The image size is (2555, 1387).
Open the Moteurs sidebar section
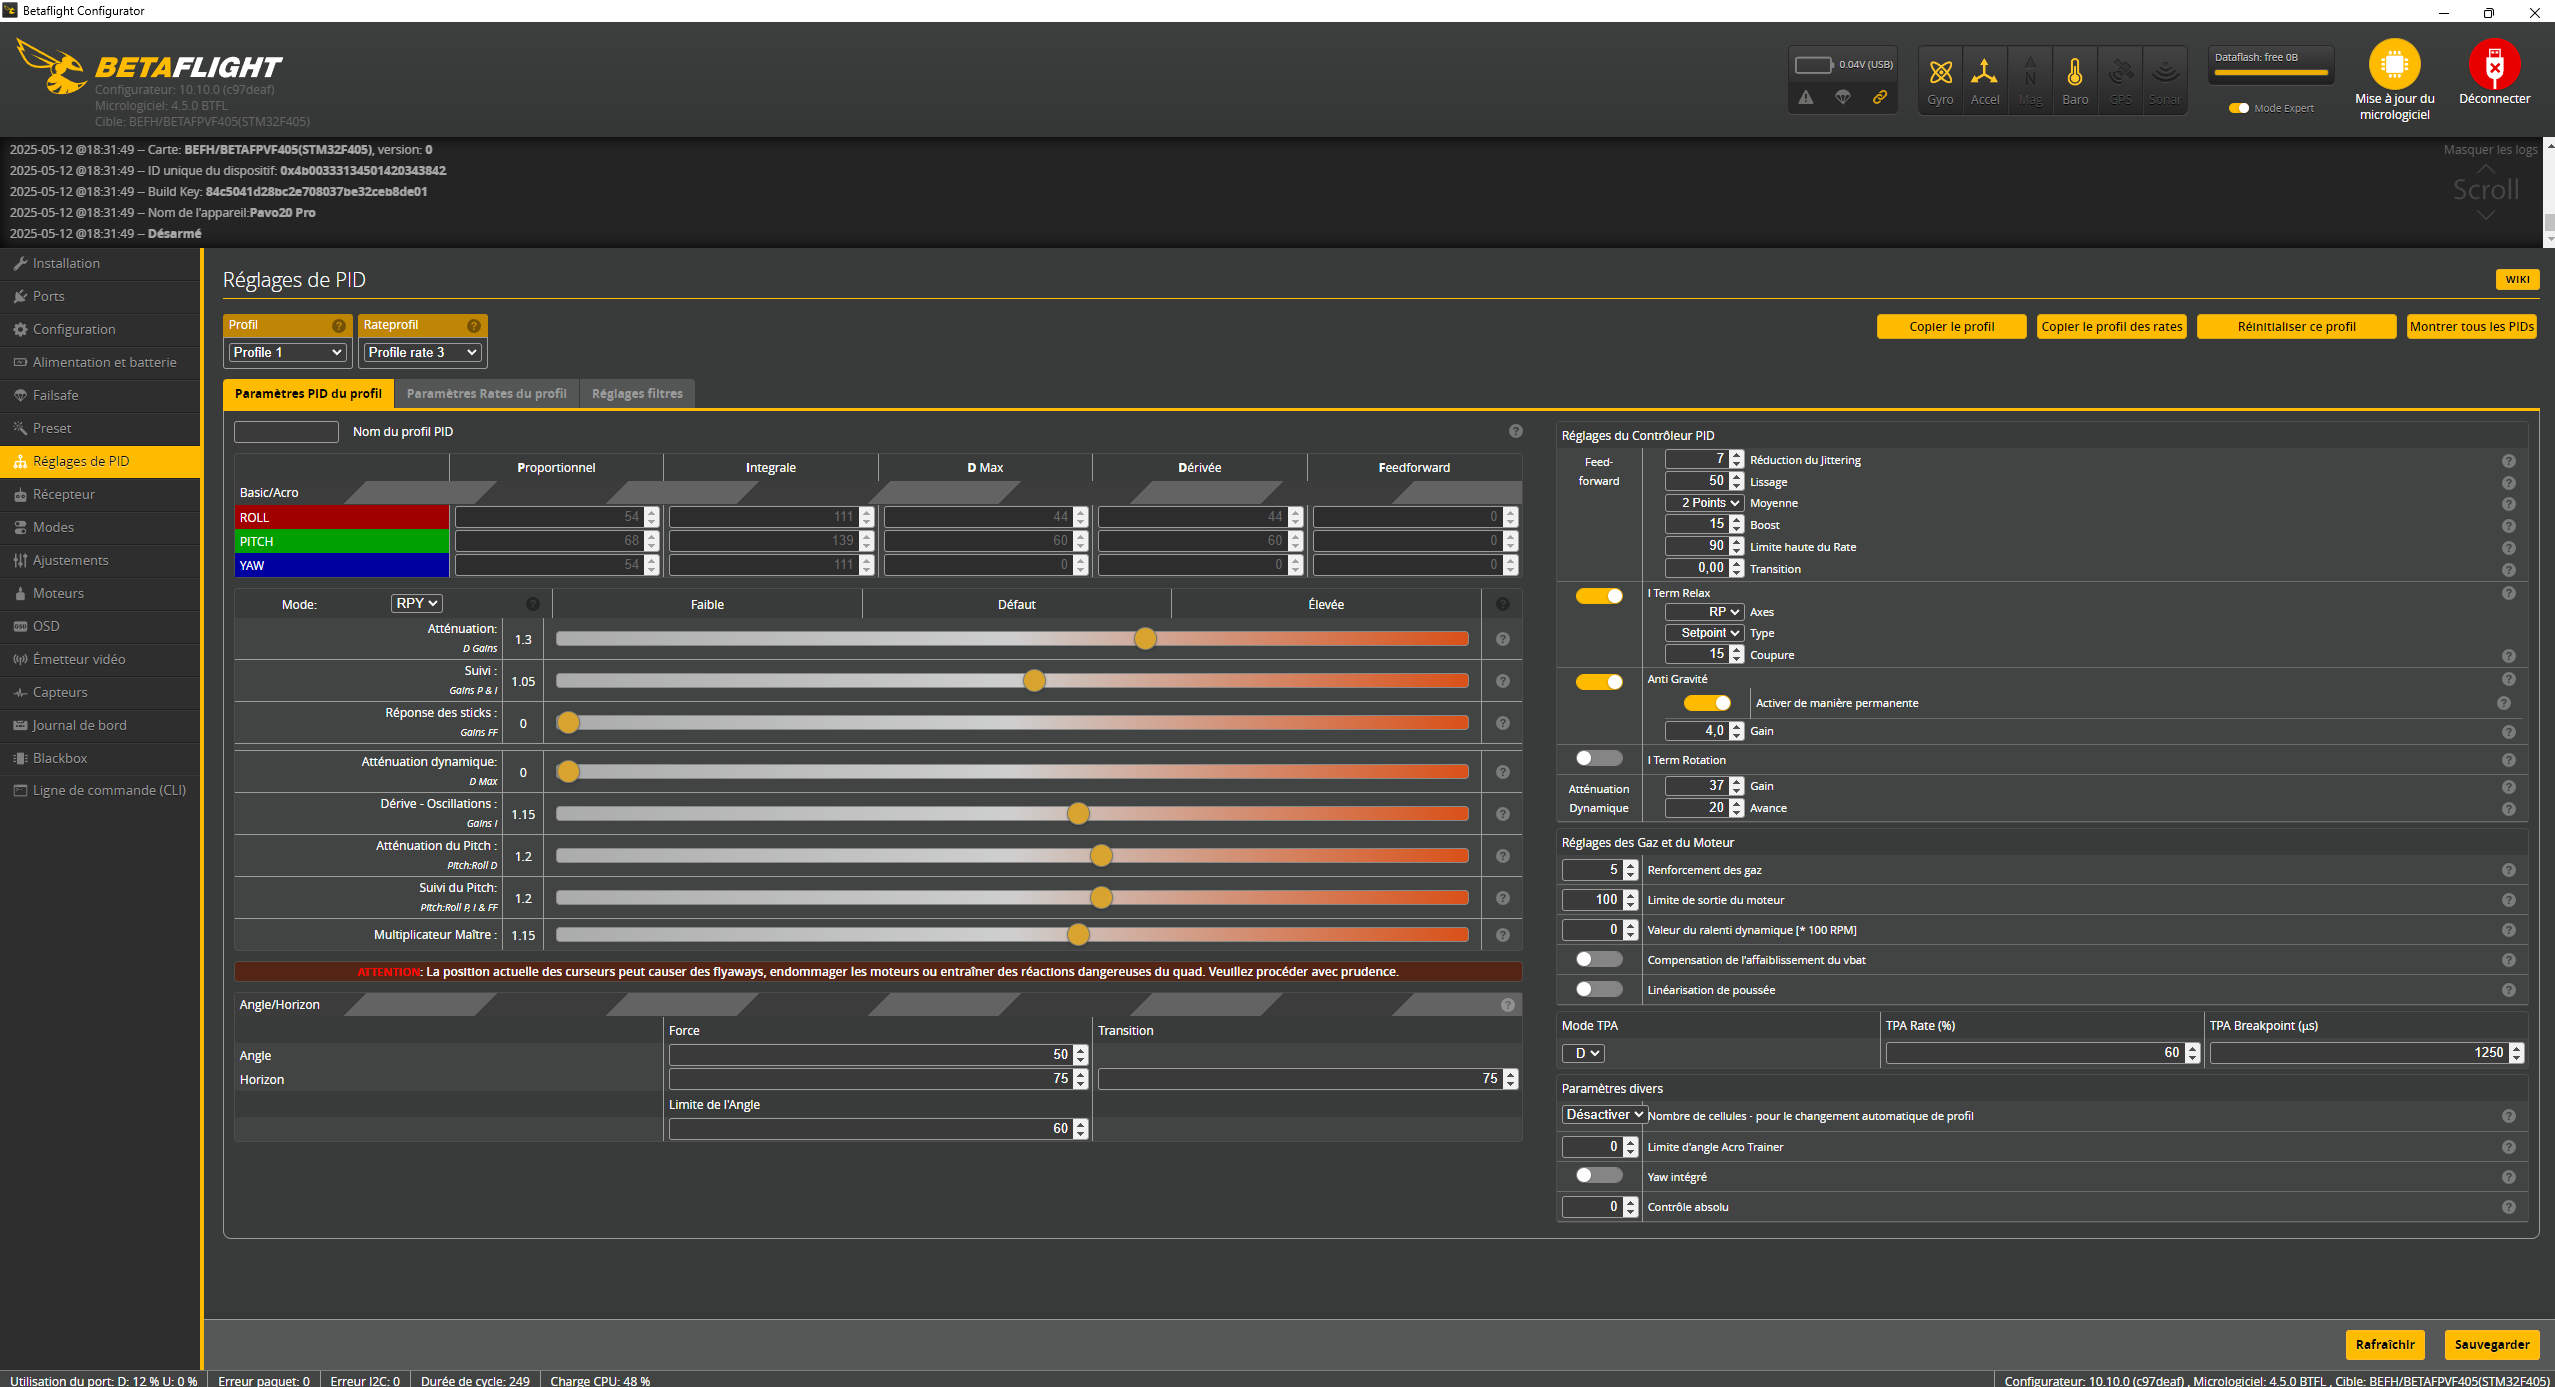[x=58, y=593]
